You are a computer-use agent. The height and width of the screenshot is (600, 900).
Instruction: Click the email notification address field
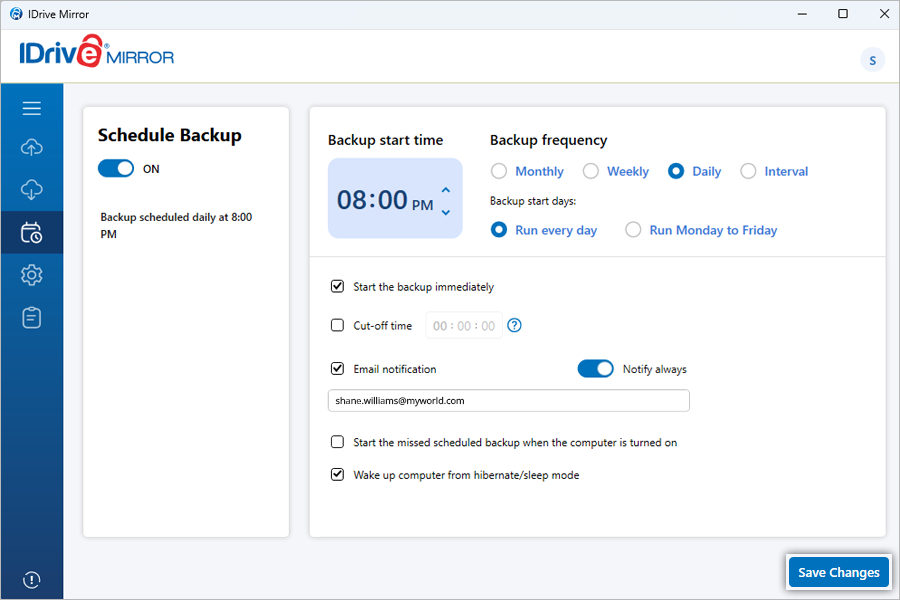508,401
